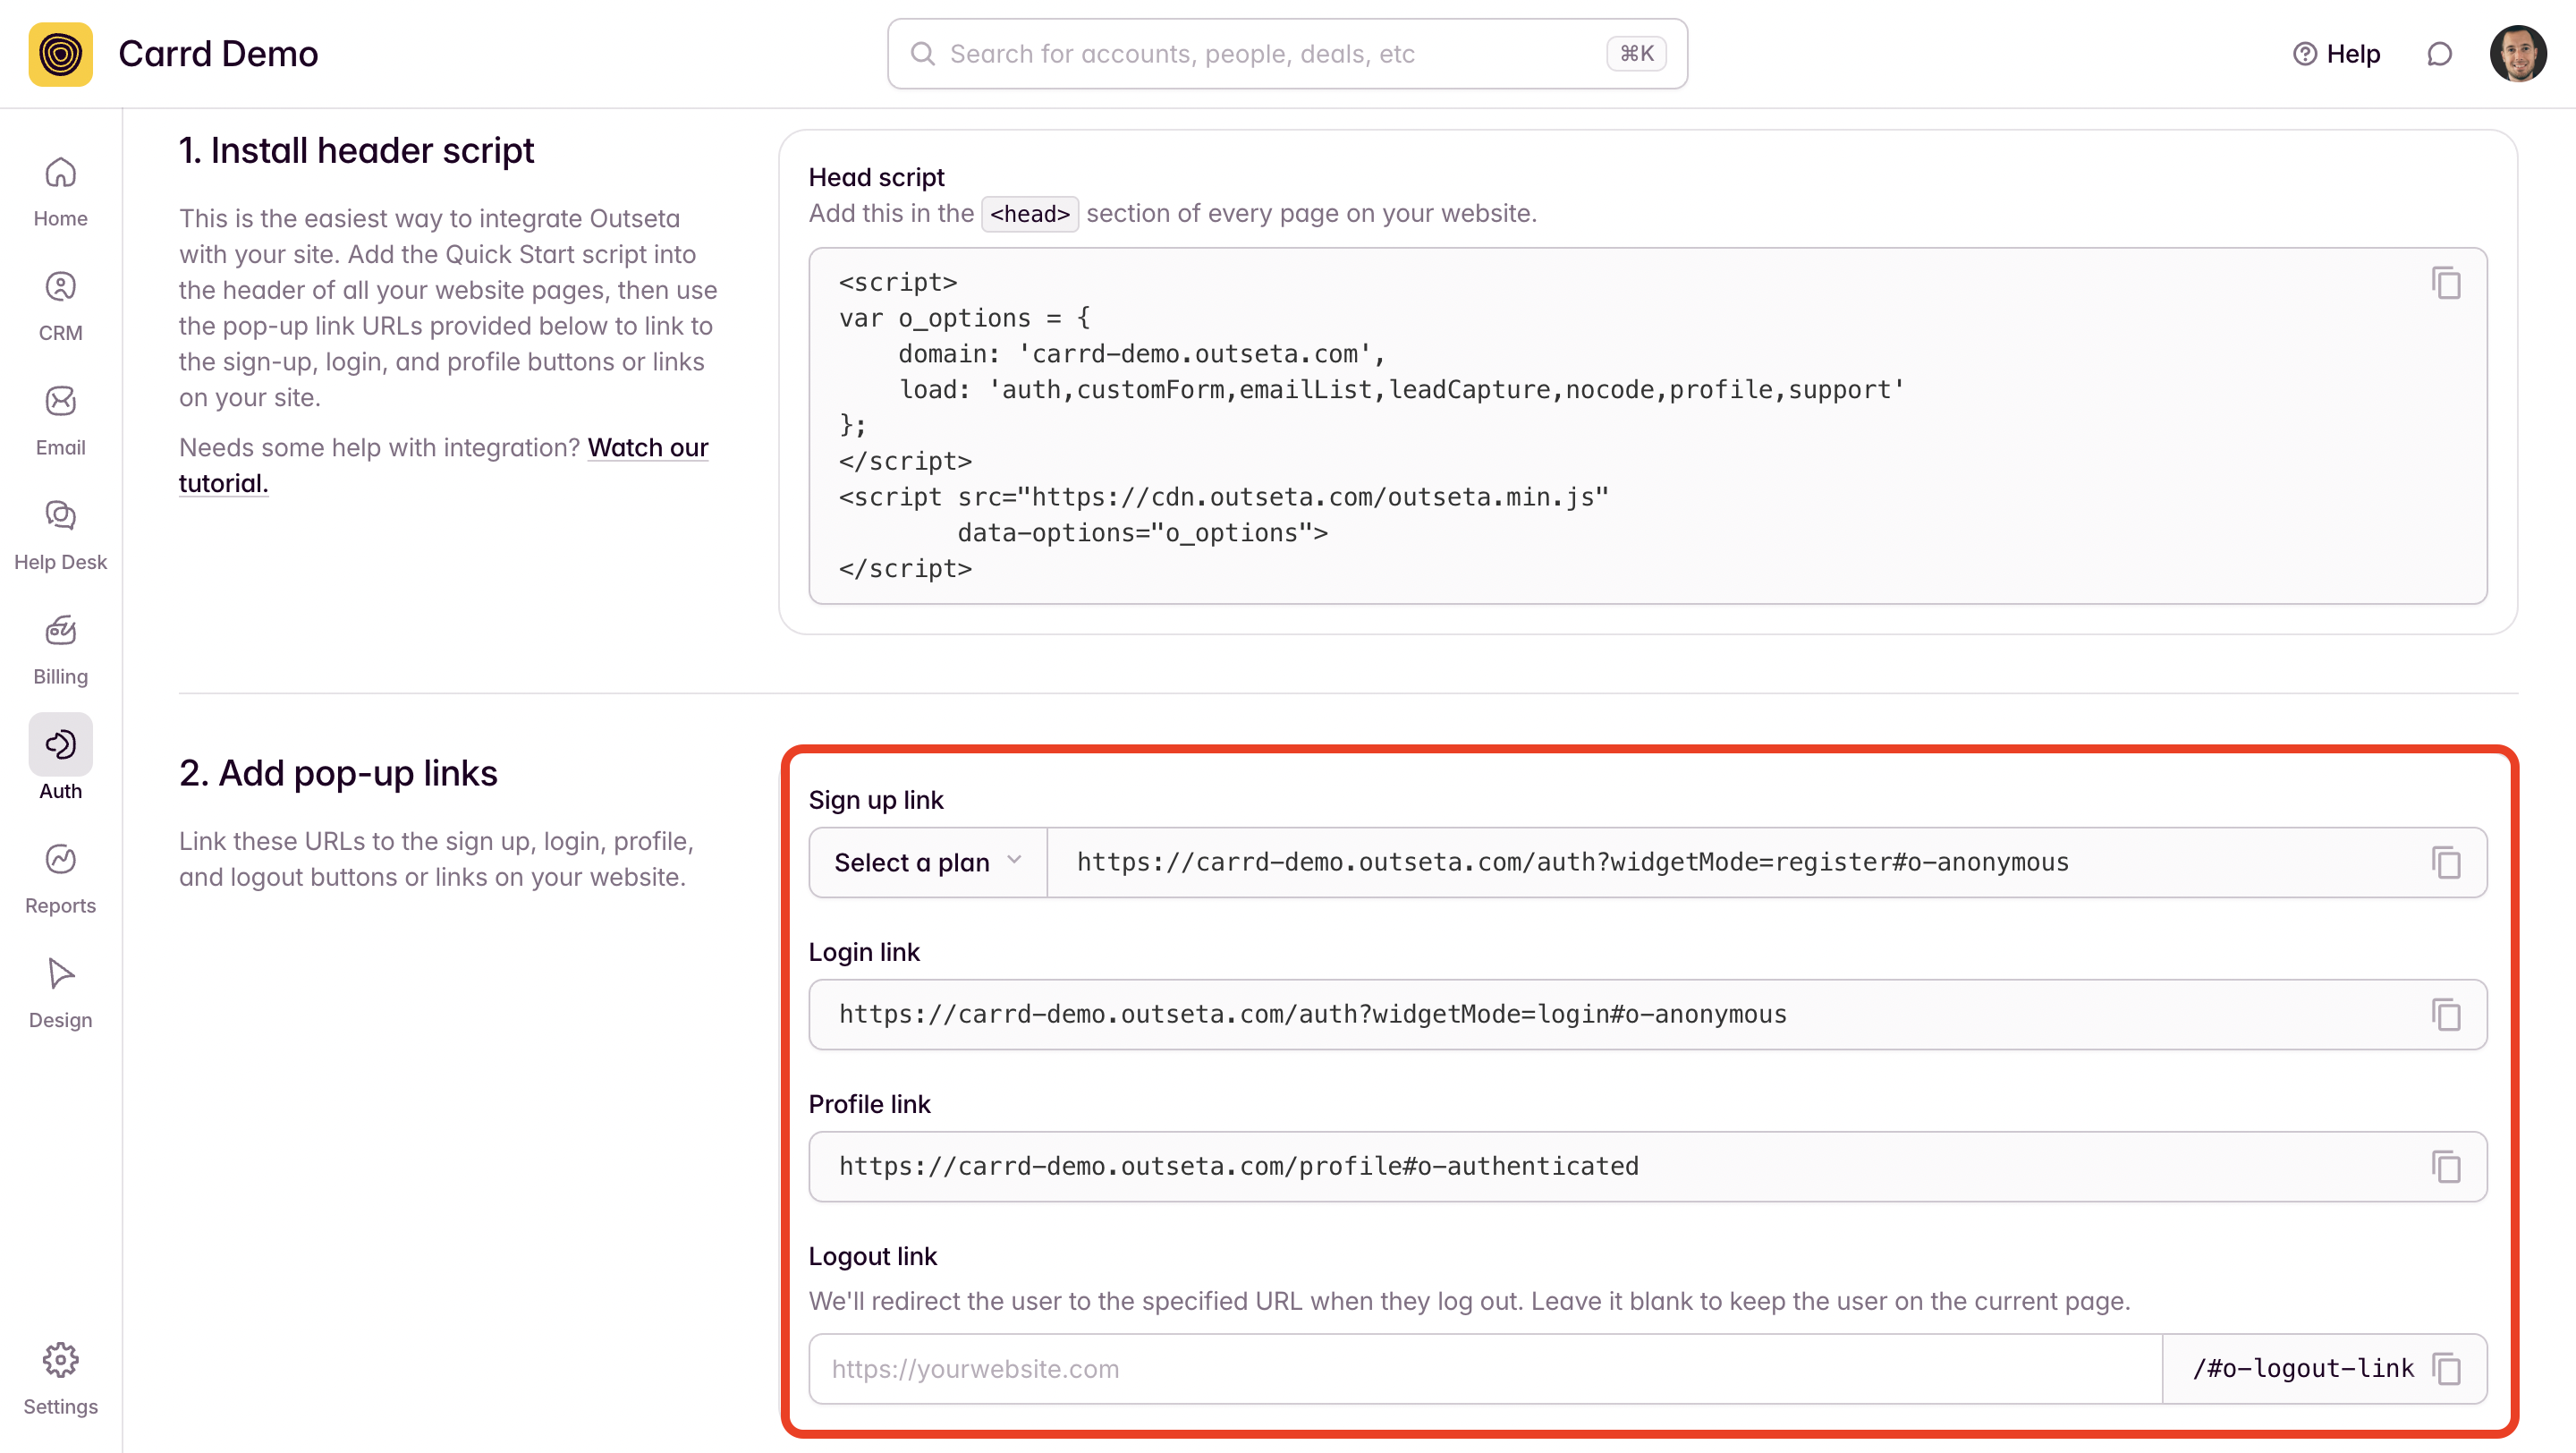Copy the sign up link URL

pyautogui.click(x=2446, y=862)
